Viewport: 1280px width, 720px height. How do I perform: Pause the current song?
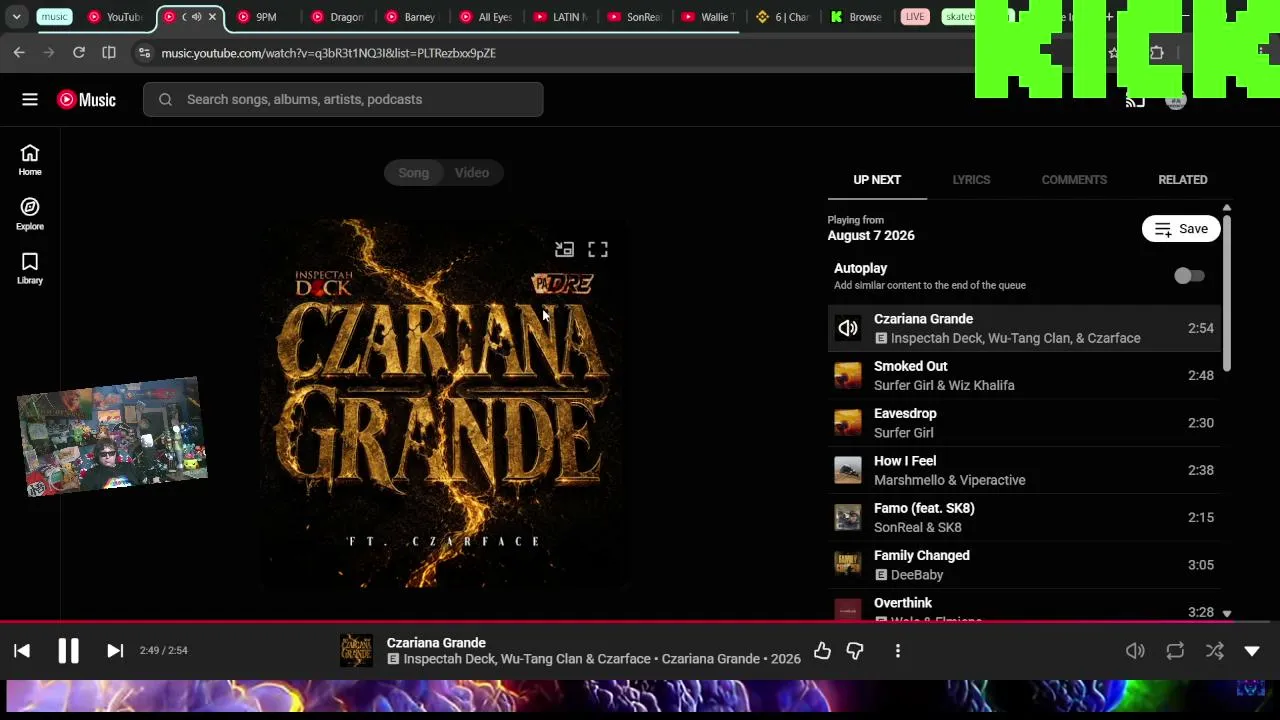coord(68,651)
